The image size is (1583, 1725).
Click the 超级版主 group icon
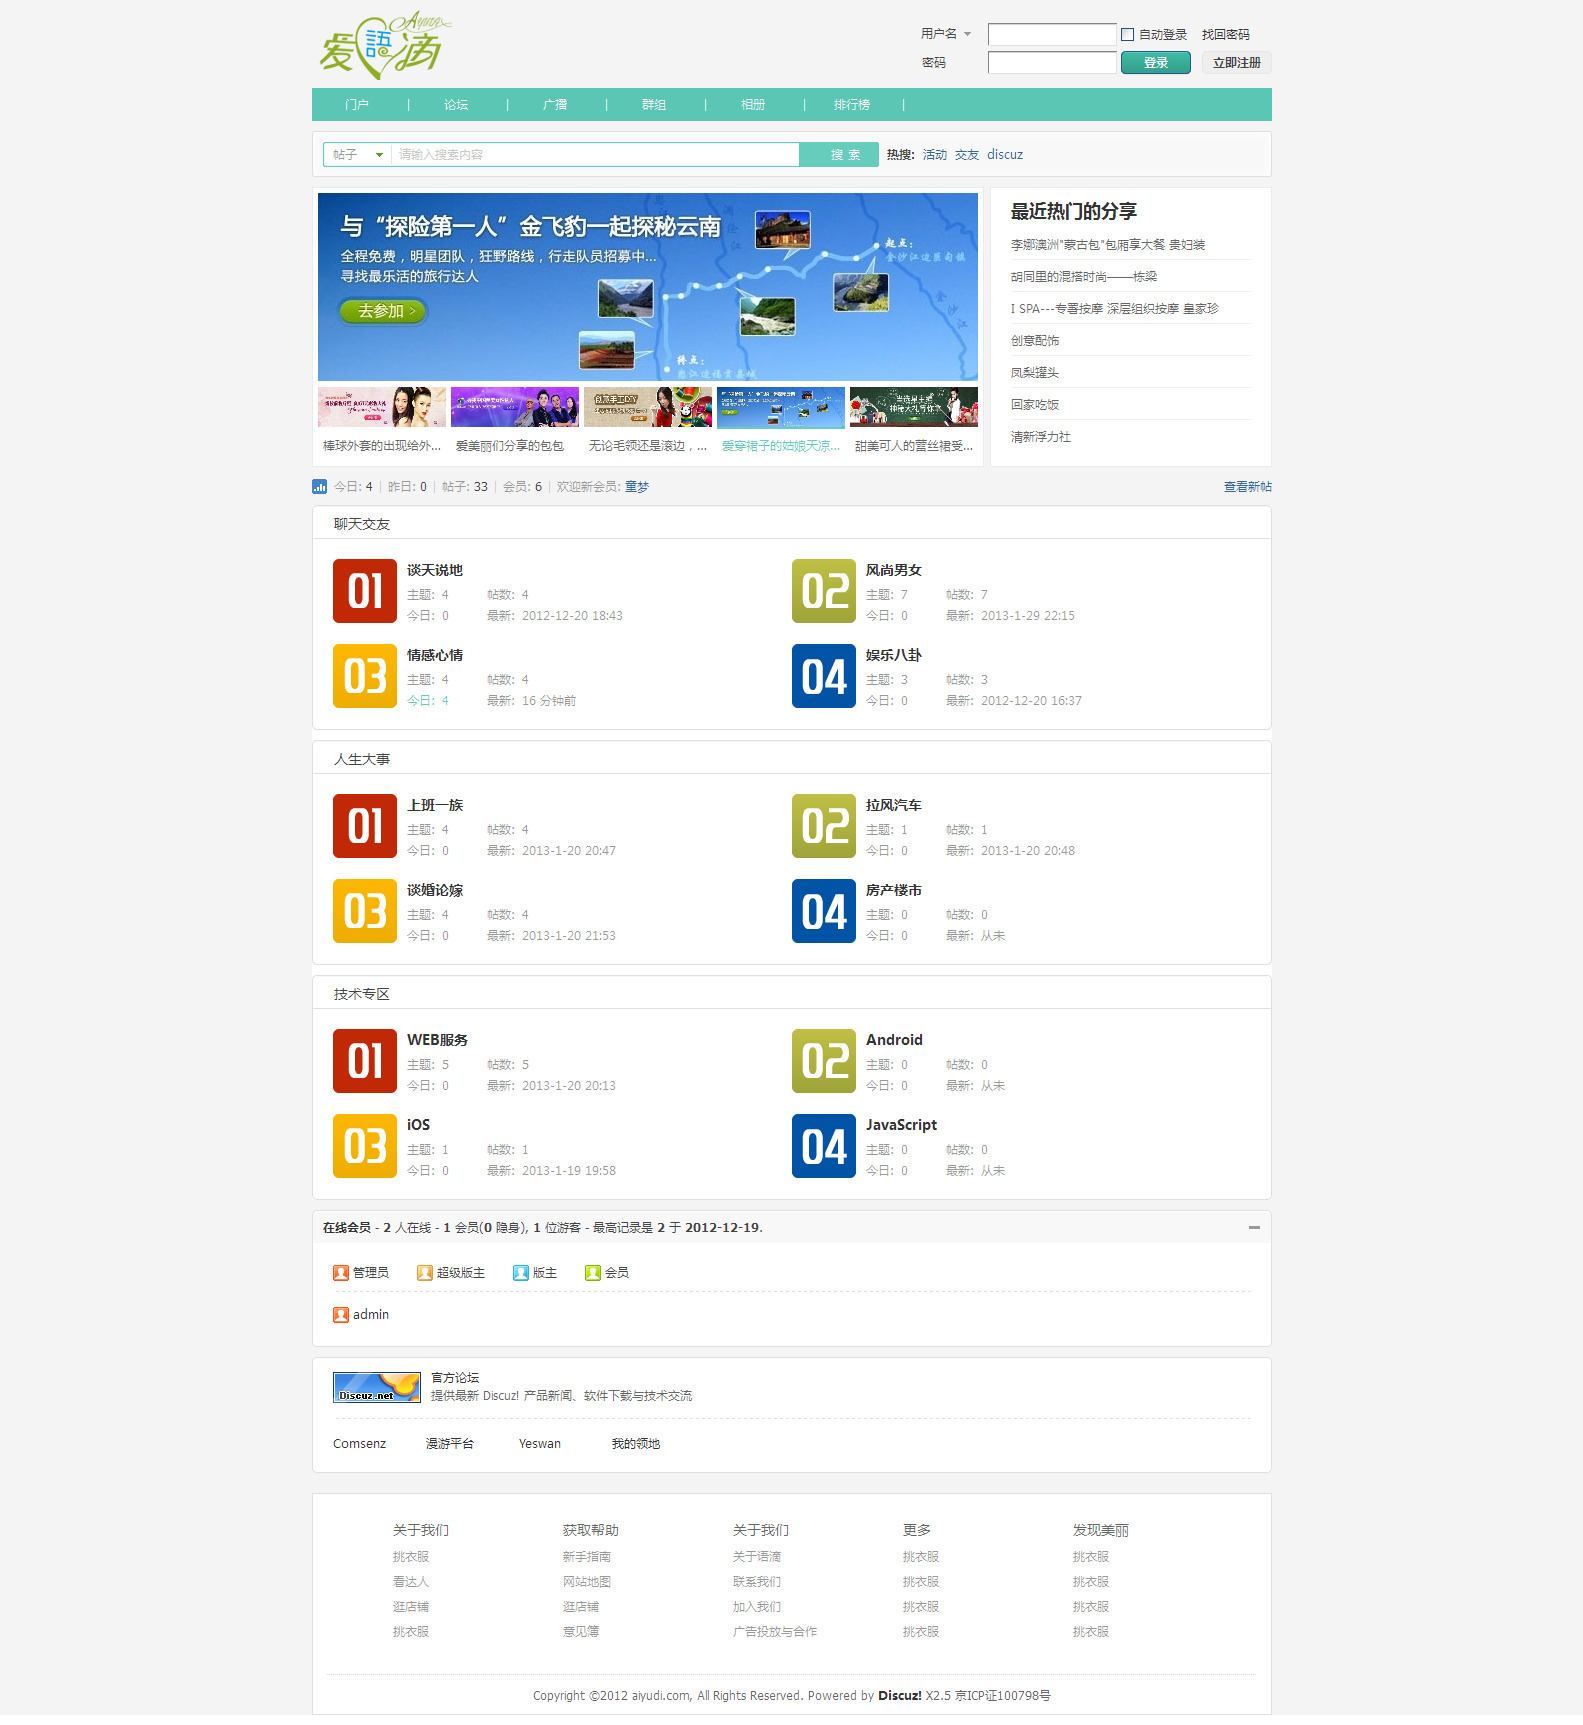pos(425,1273)
